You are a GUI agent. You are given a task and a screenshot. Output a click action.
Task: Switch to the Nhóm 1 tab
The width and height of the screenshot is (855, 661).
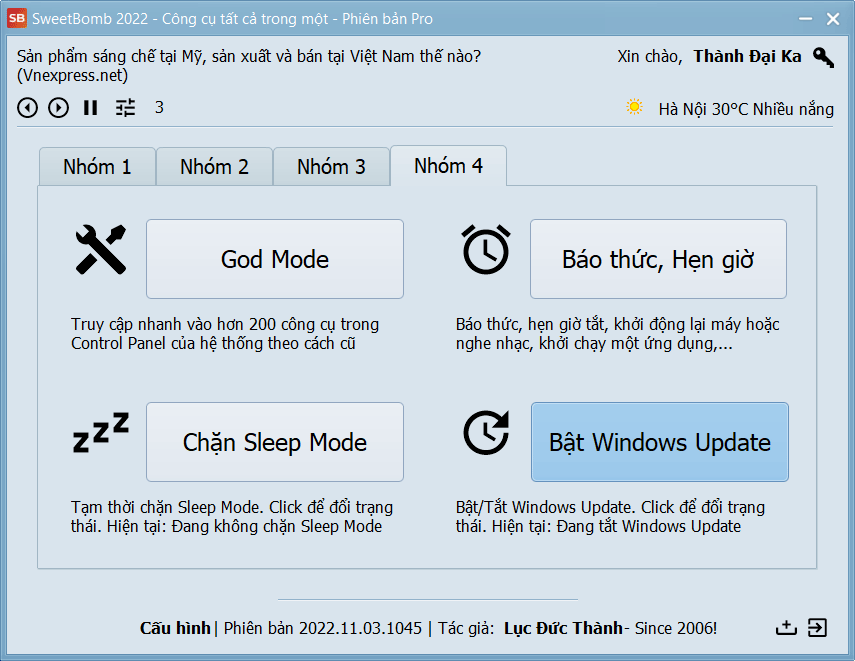click(97, 167)
